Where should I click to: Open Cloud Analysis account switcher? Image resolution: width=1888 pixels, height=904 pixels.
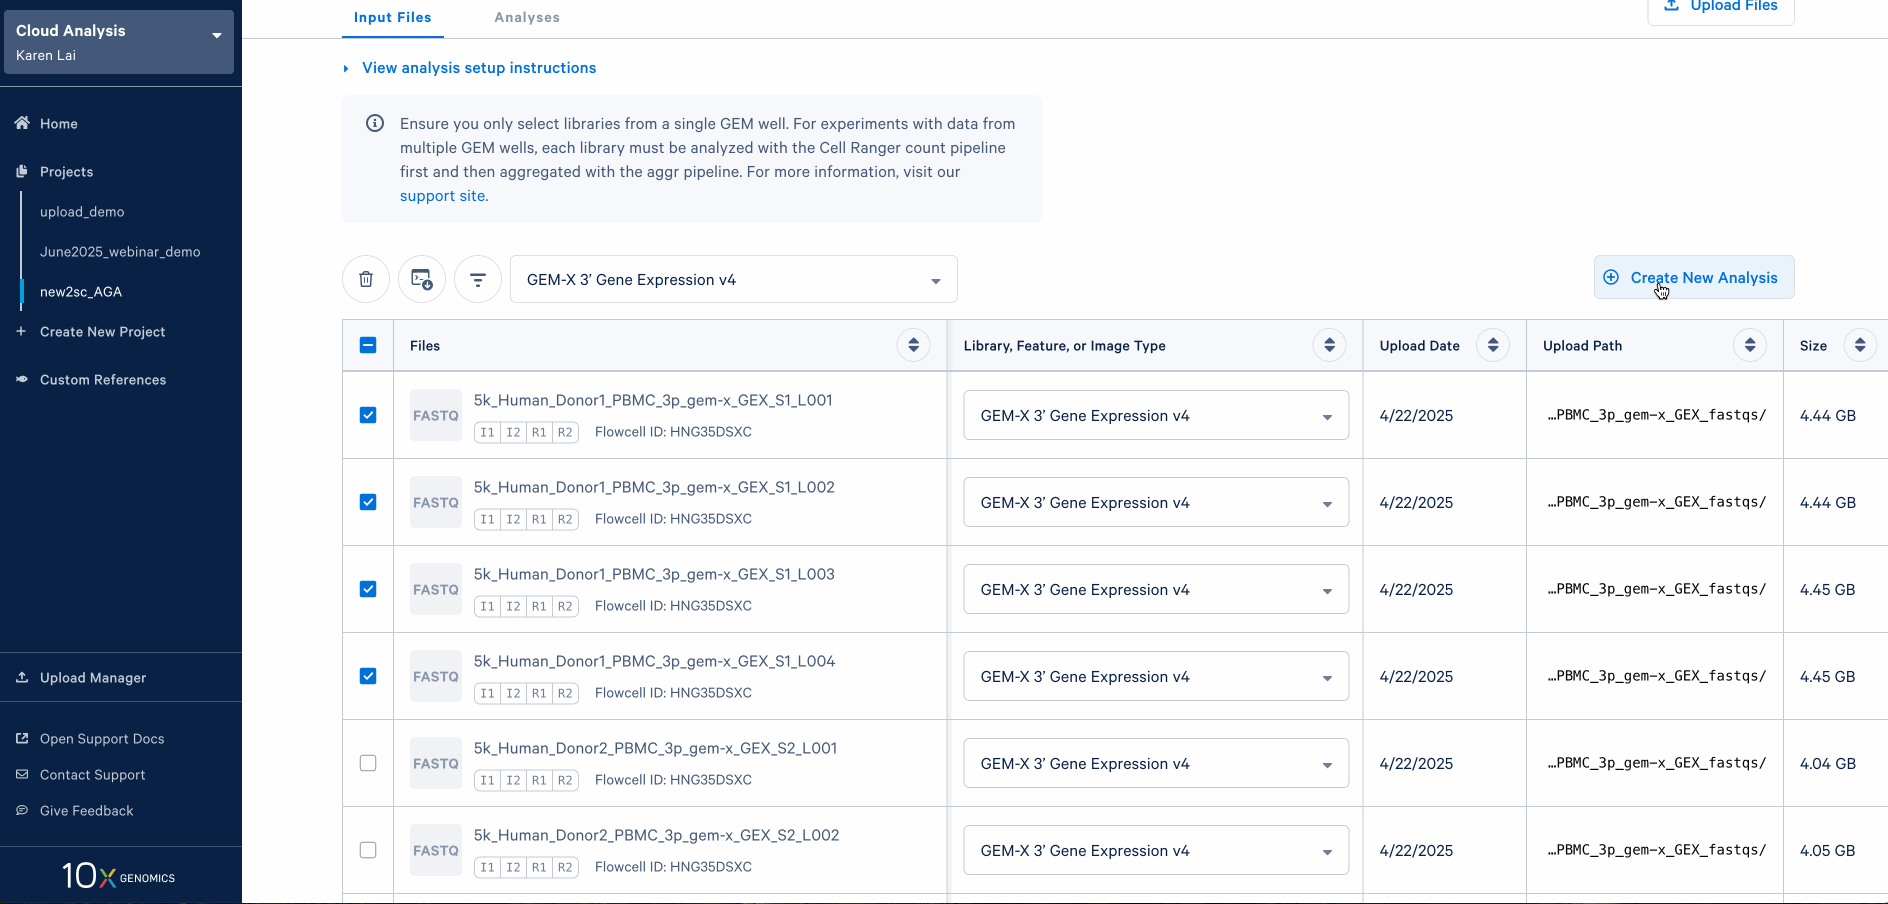point(119,42)
